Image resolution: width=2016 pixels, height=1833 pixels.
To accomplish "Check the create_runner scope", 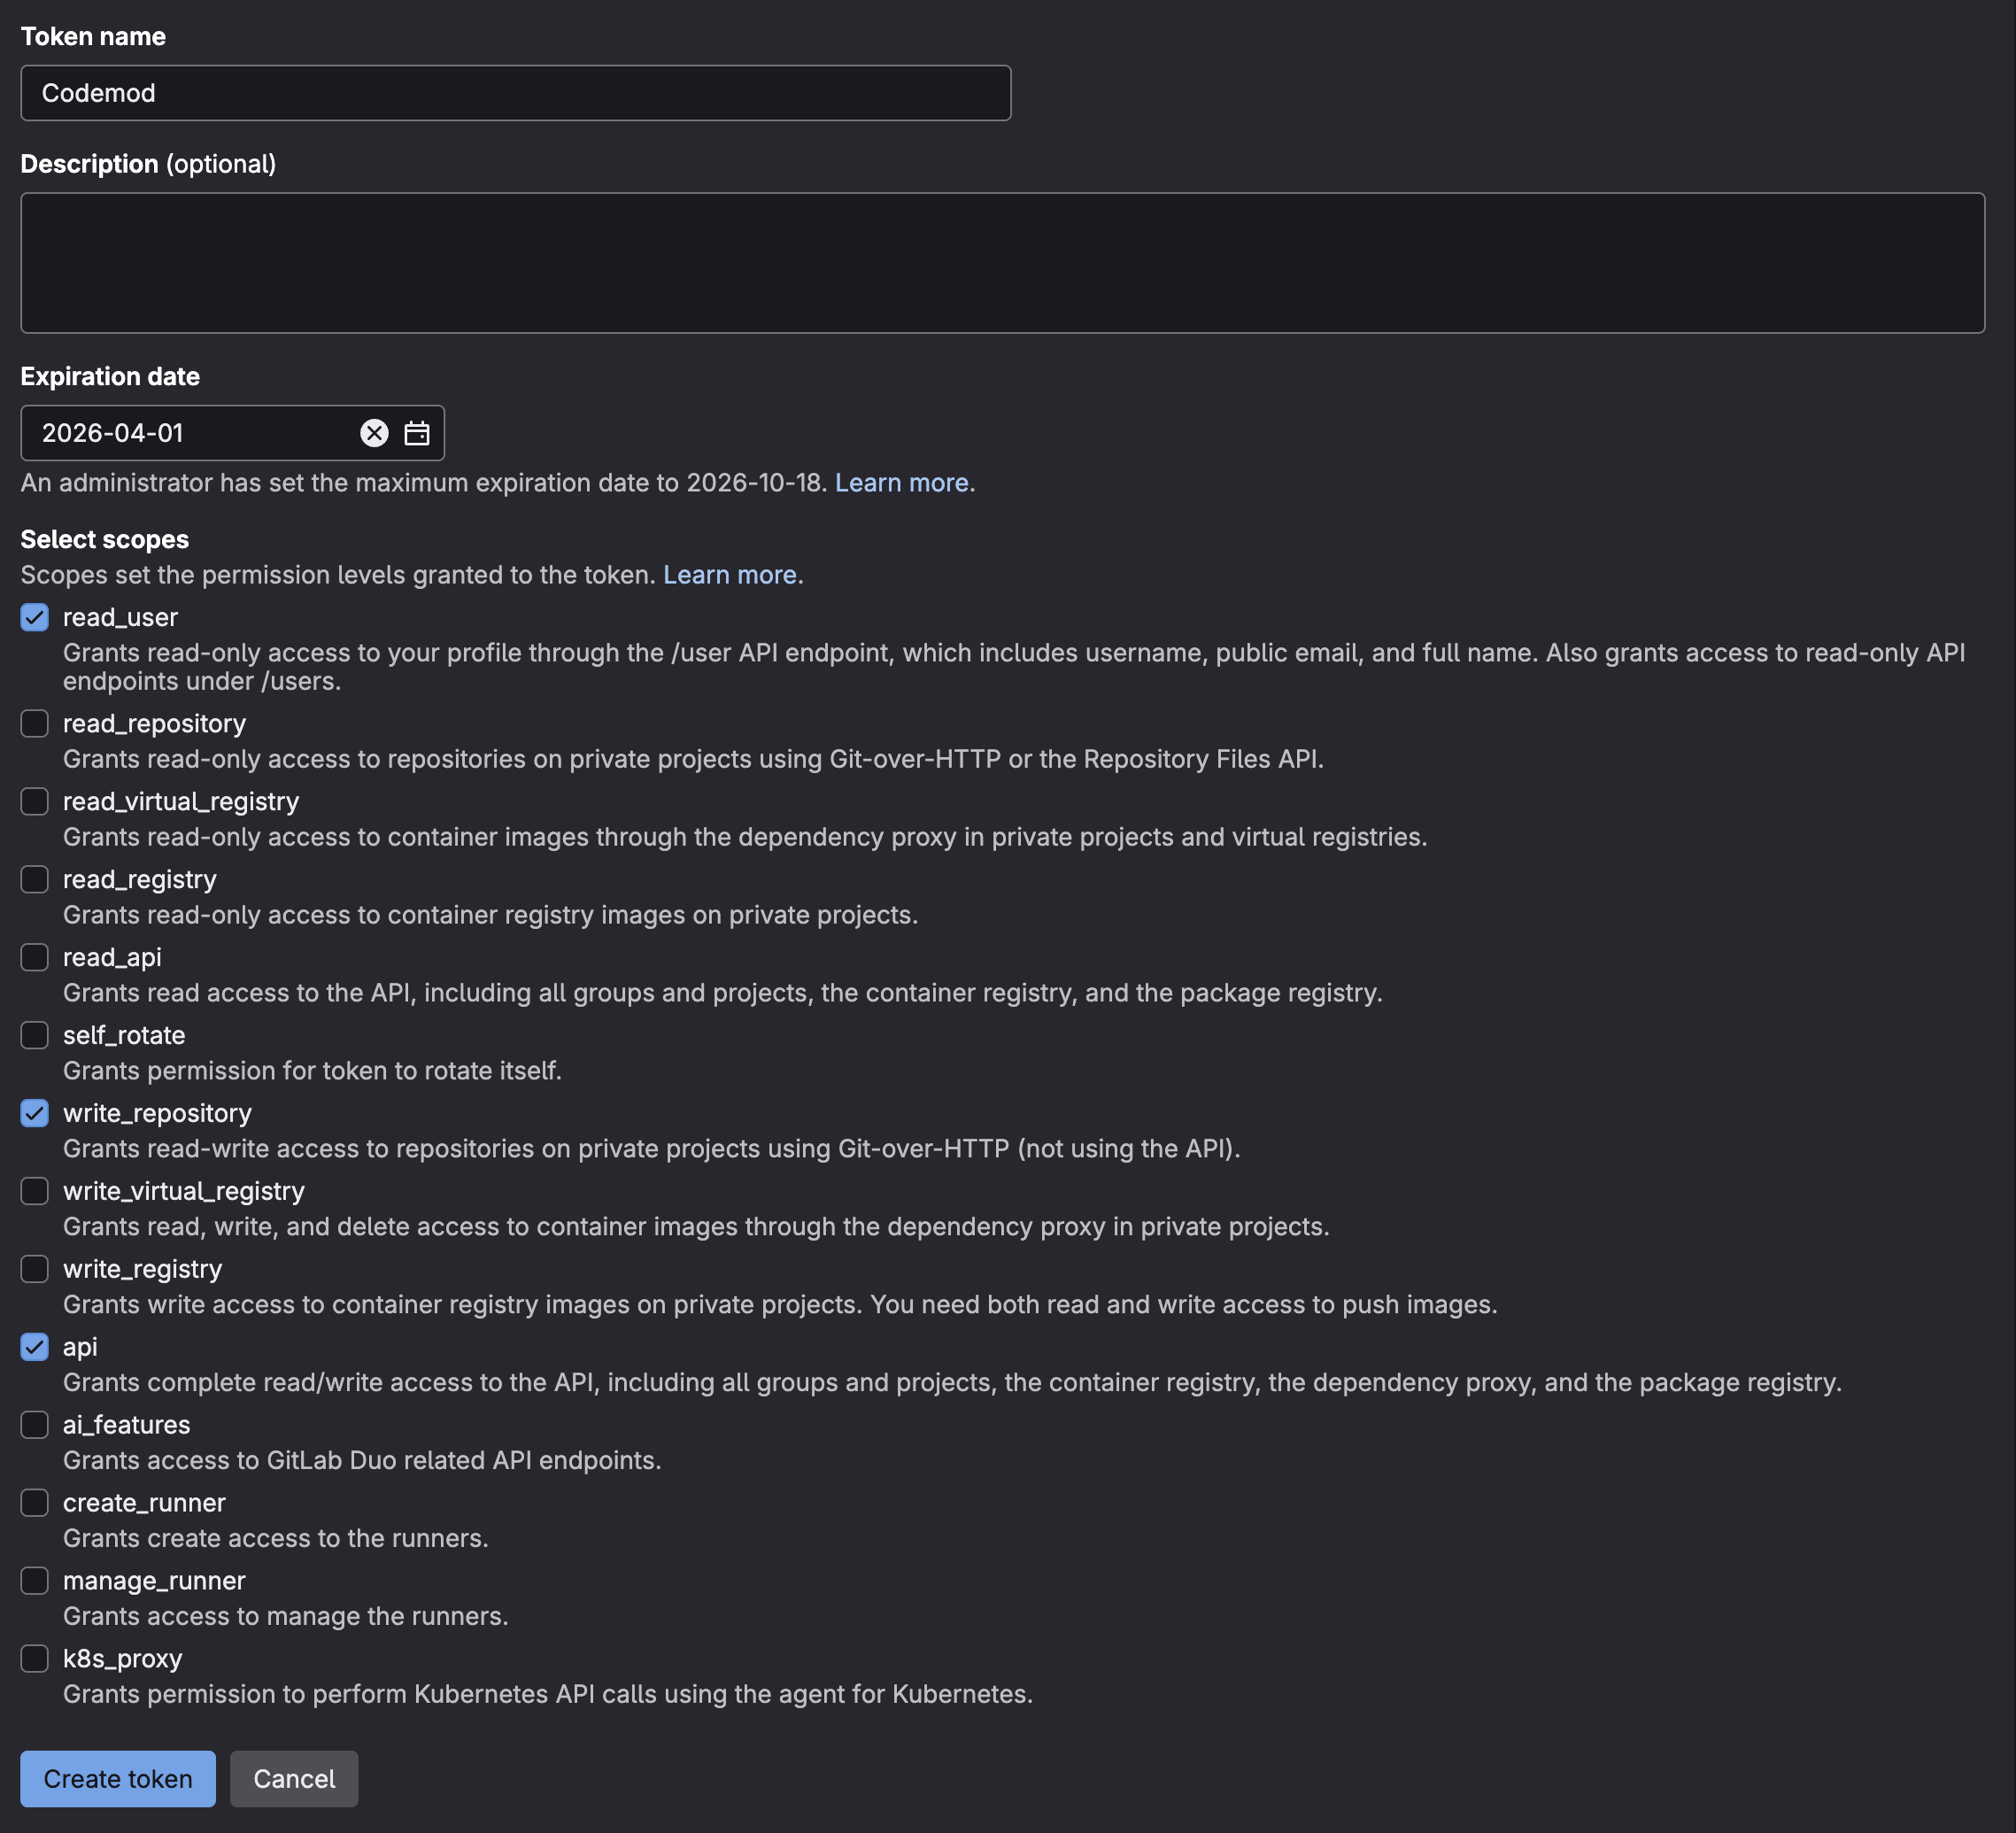I will coord(34,1502).
